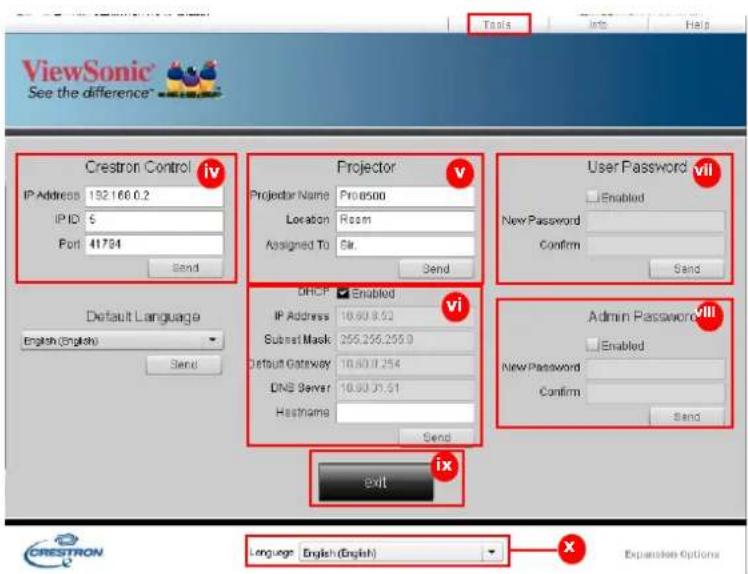Select network IP Address field
748x574 pixels.
(x=405, y=316)
